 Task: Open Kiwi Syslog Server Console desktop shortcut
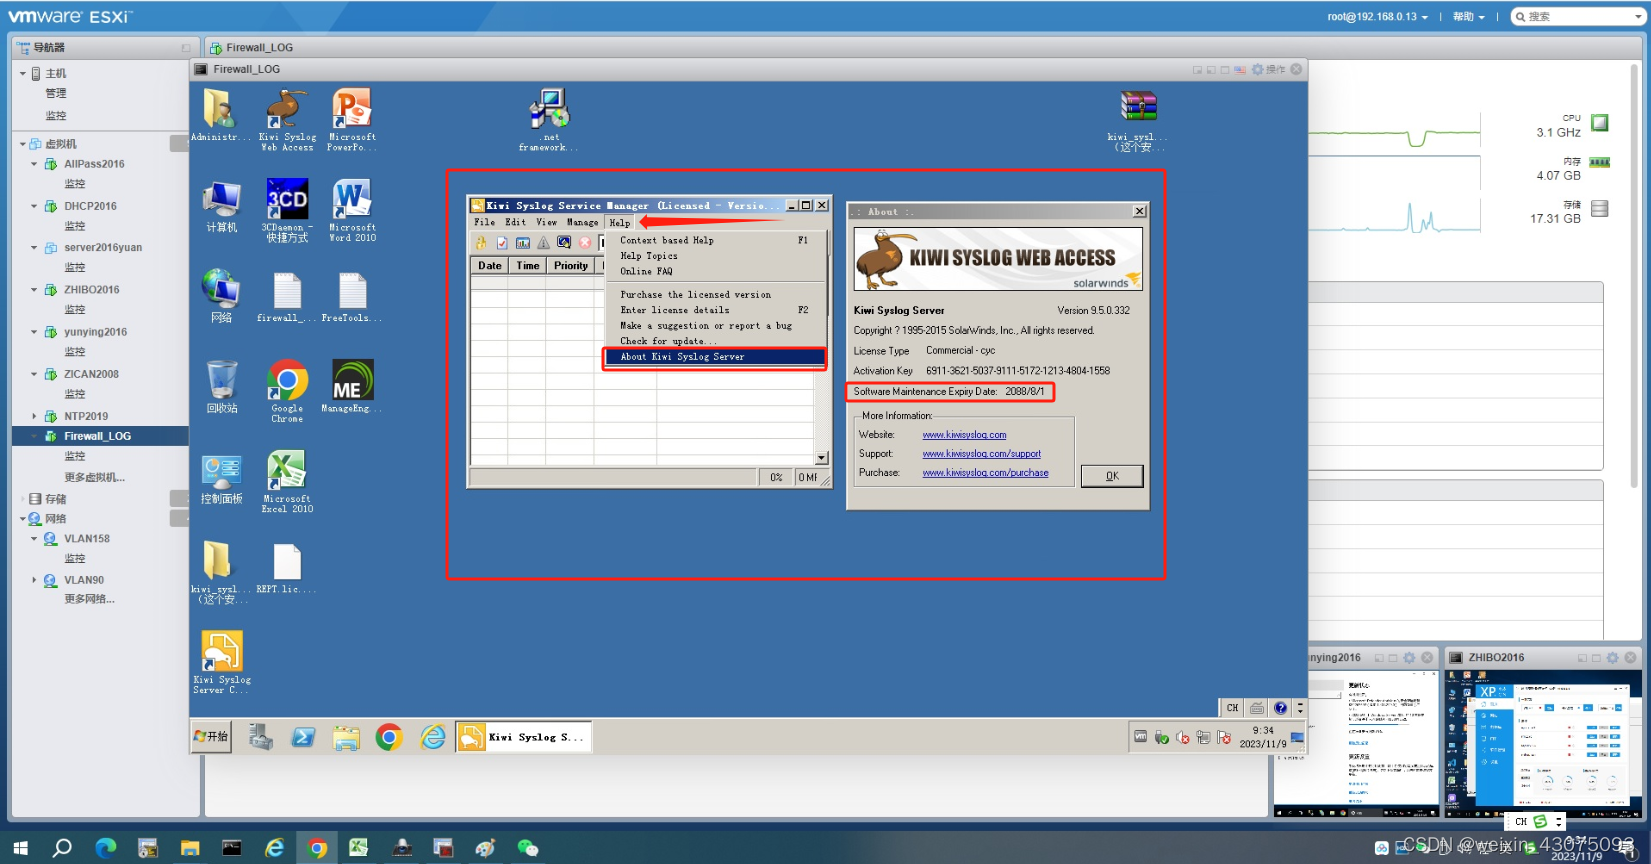(222, 662)
